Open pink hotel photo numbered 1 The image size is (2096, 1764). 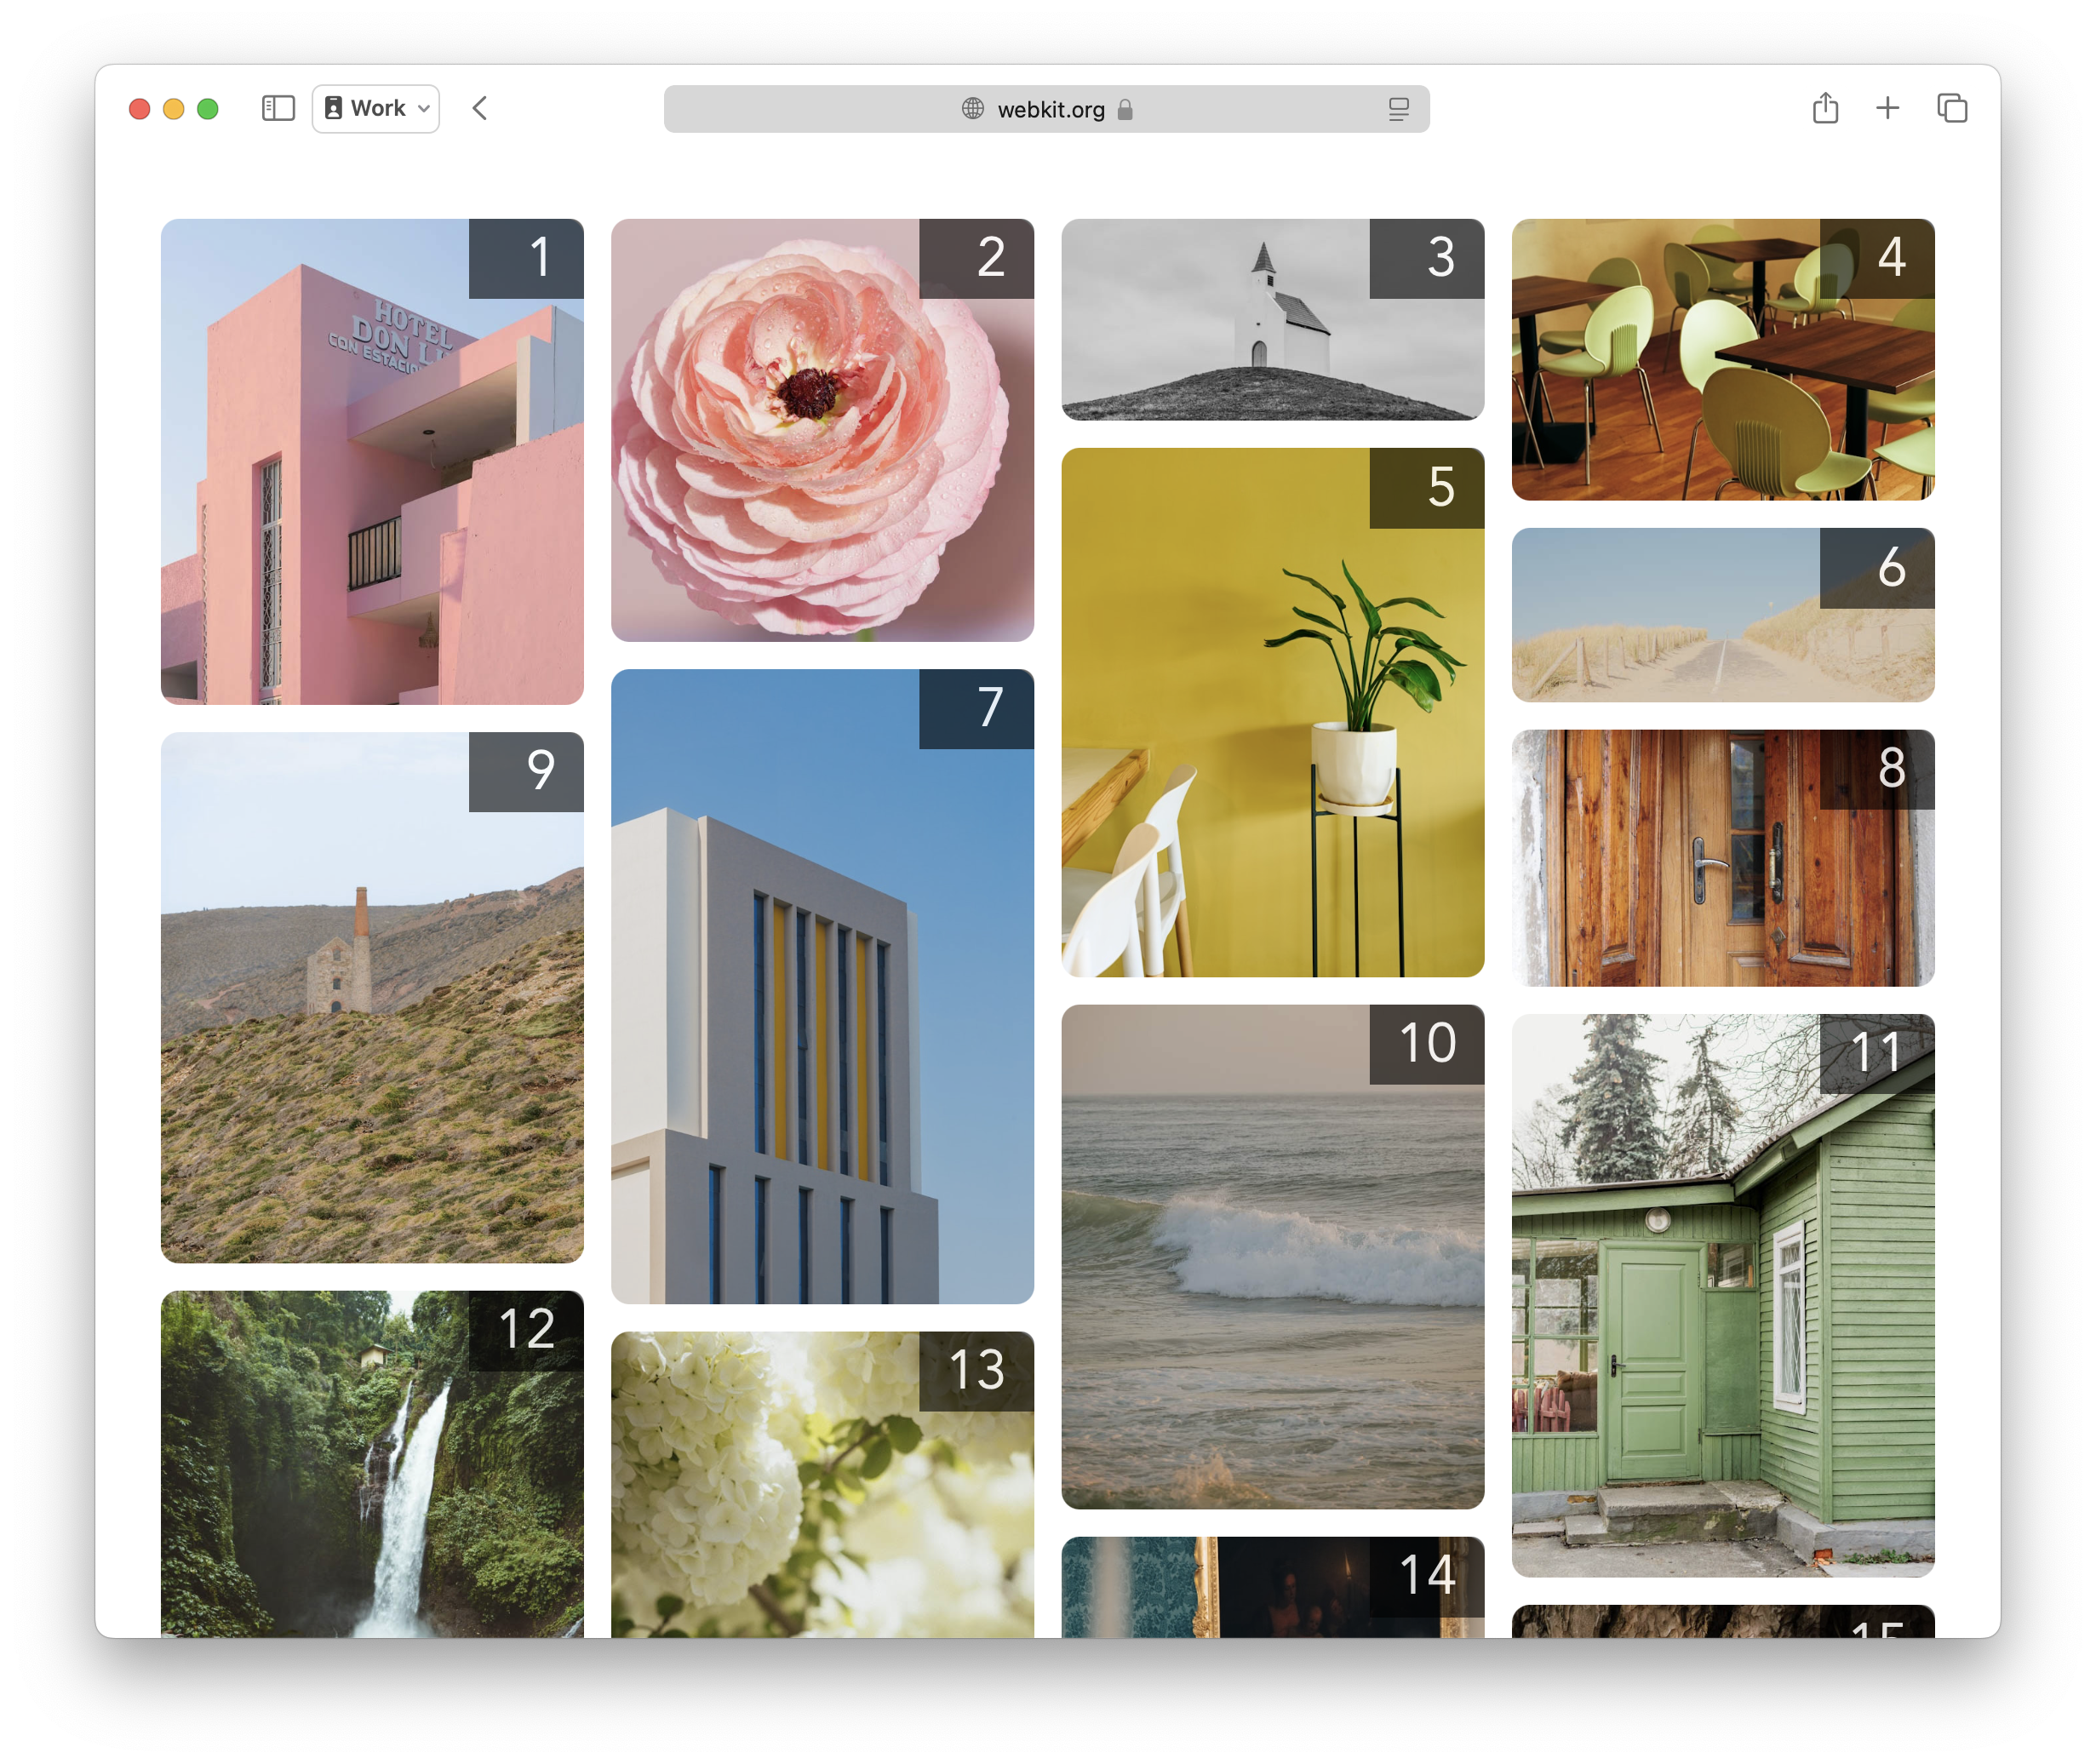coord(372,462)
